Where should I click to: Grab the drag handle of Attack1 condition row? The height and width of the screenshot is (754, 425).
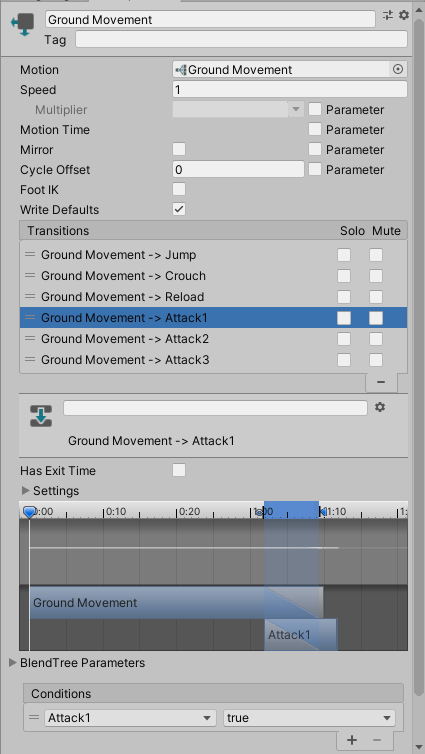pyautogui.click(x=34, y=718)
